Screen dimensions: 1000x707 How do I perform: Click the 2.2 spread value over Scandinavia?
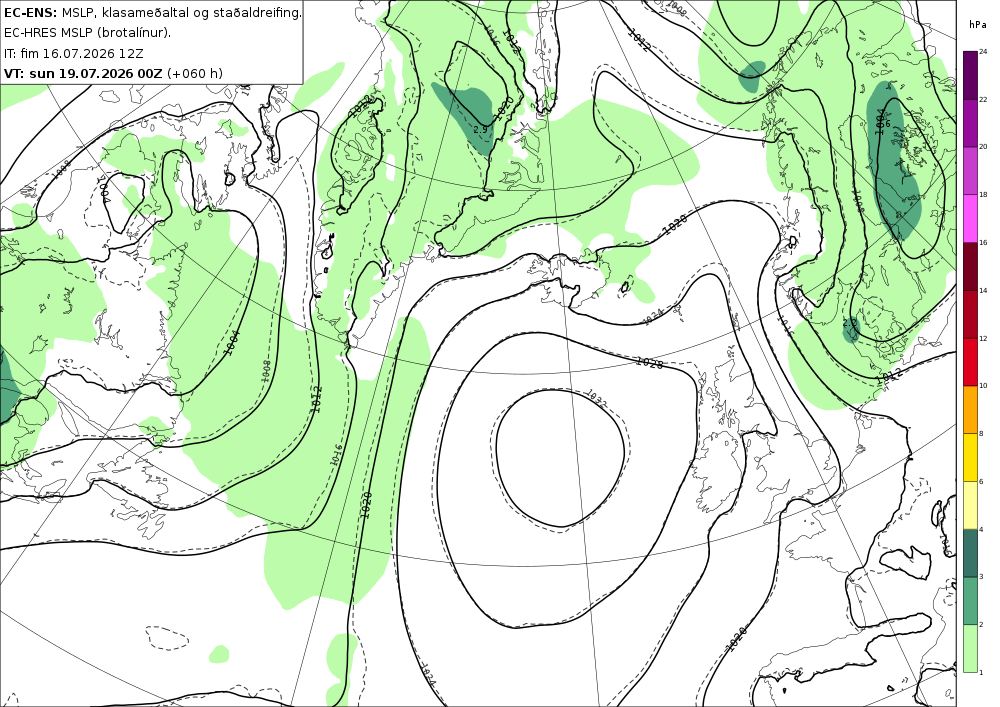849,323
